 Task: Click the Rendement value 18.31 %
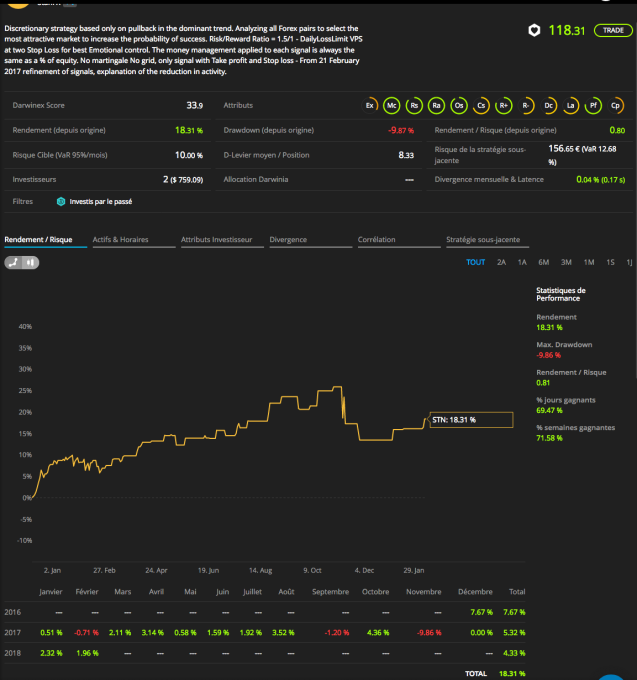pyautogui.click(x=189, y=130)
